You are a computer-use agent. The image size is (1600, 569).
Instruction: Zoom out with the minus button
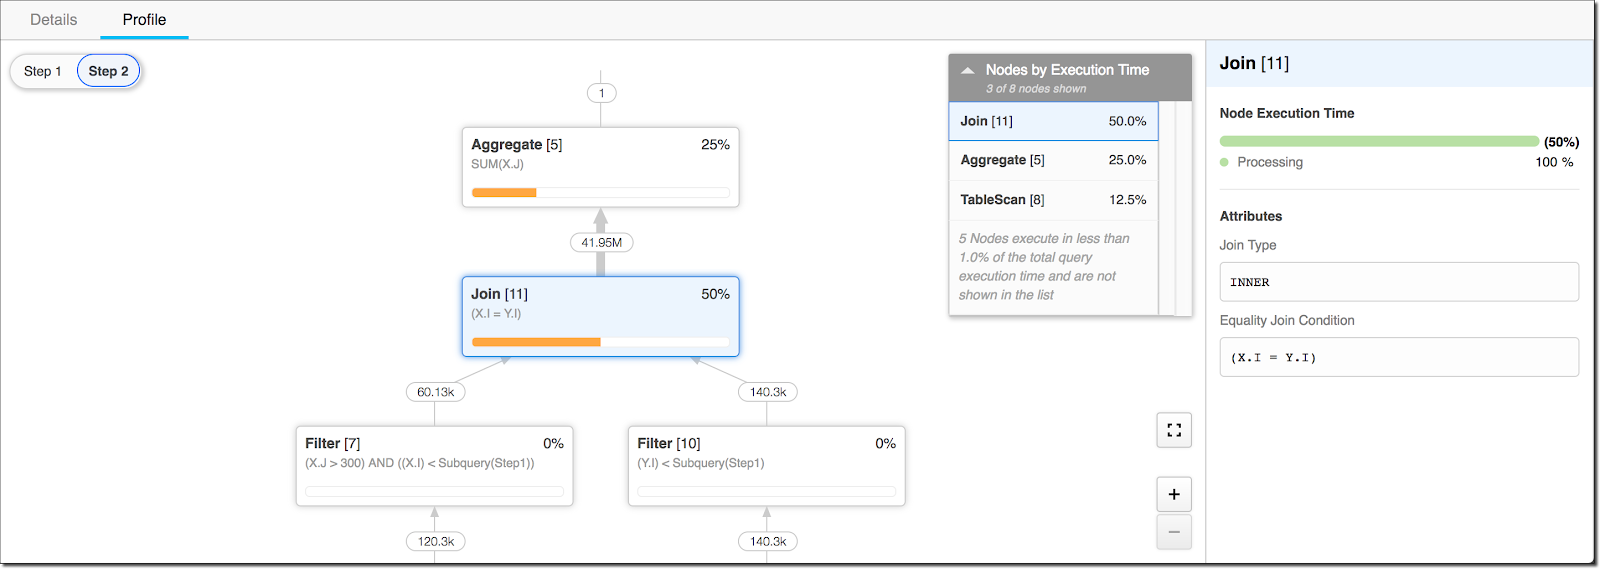click(1174, 532)
